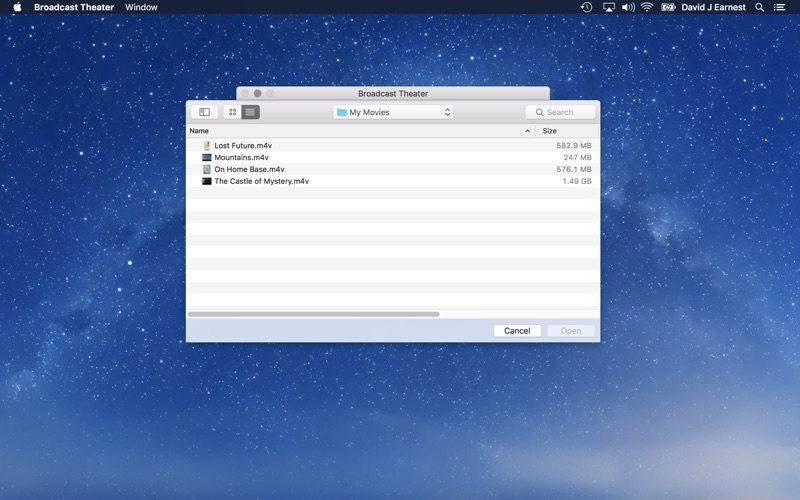Open the Wi-Fi status menu
800x500 pixels.
647,7
